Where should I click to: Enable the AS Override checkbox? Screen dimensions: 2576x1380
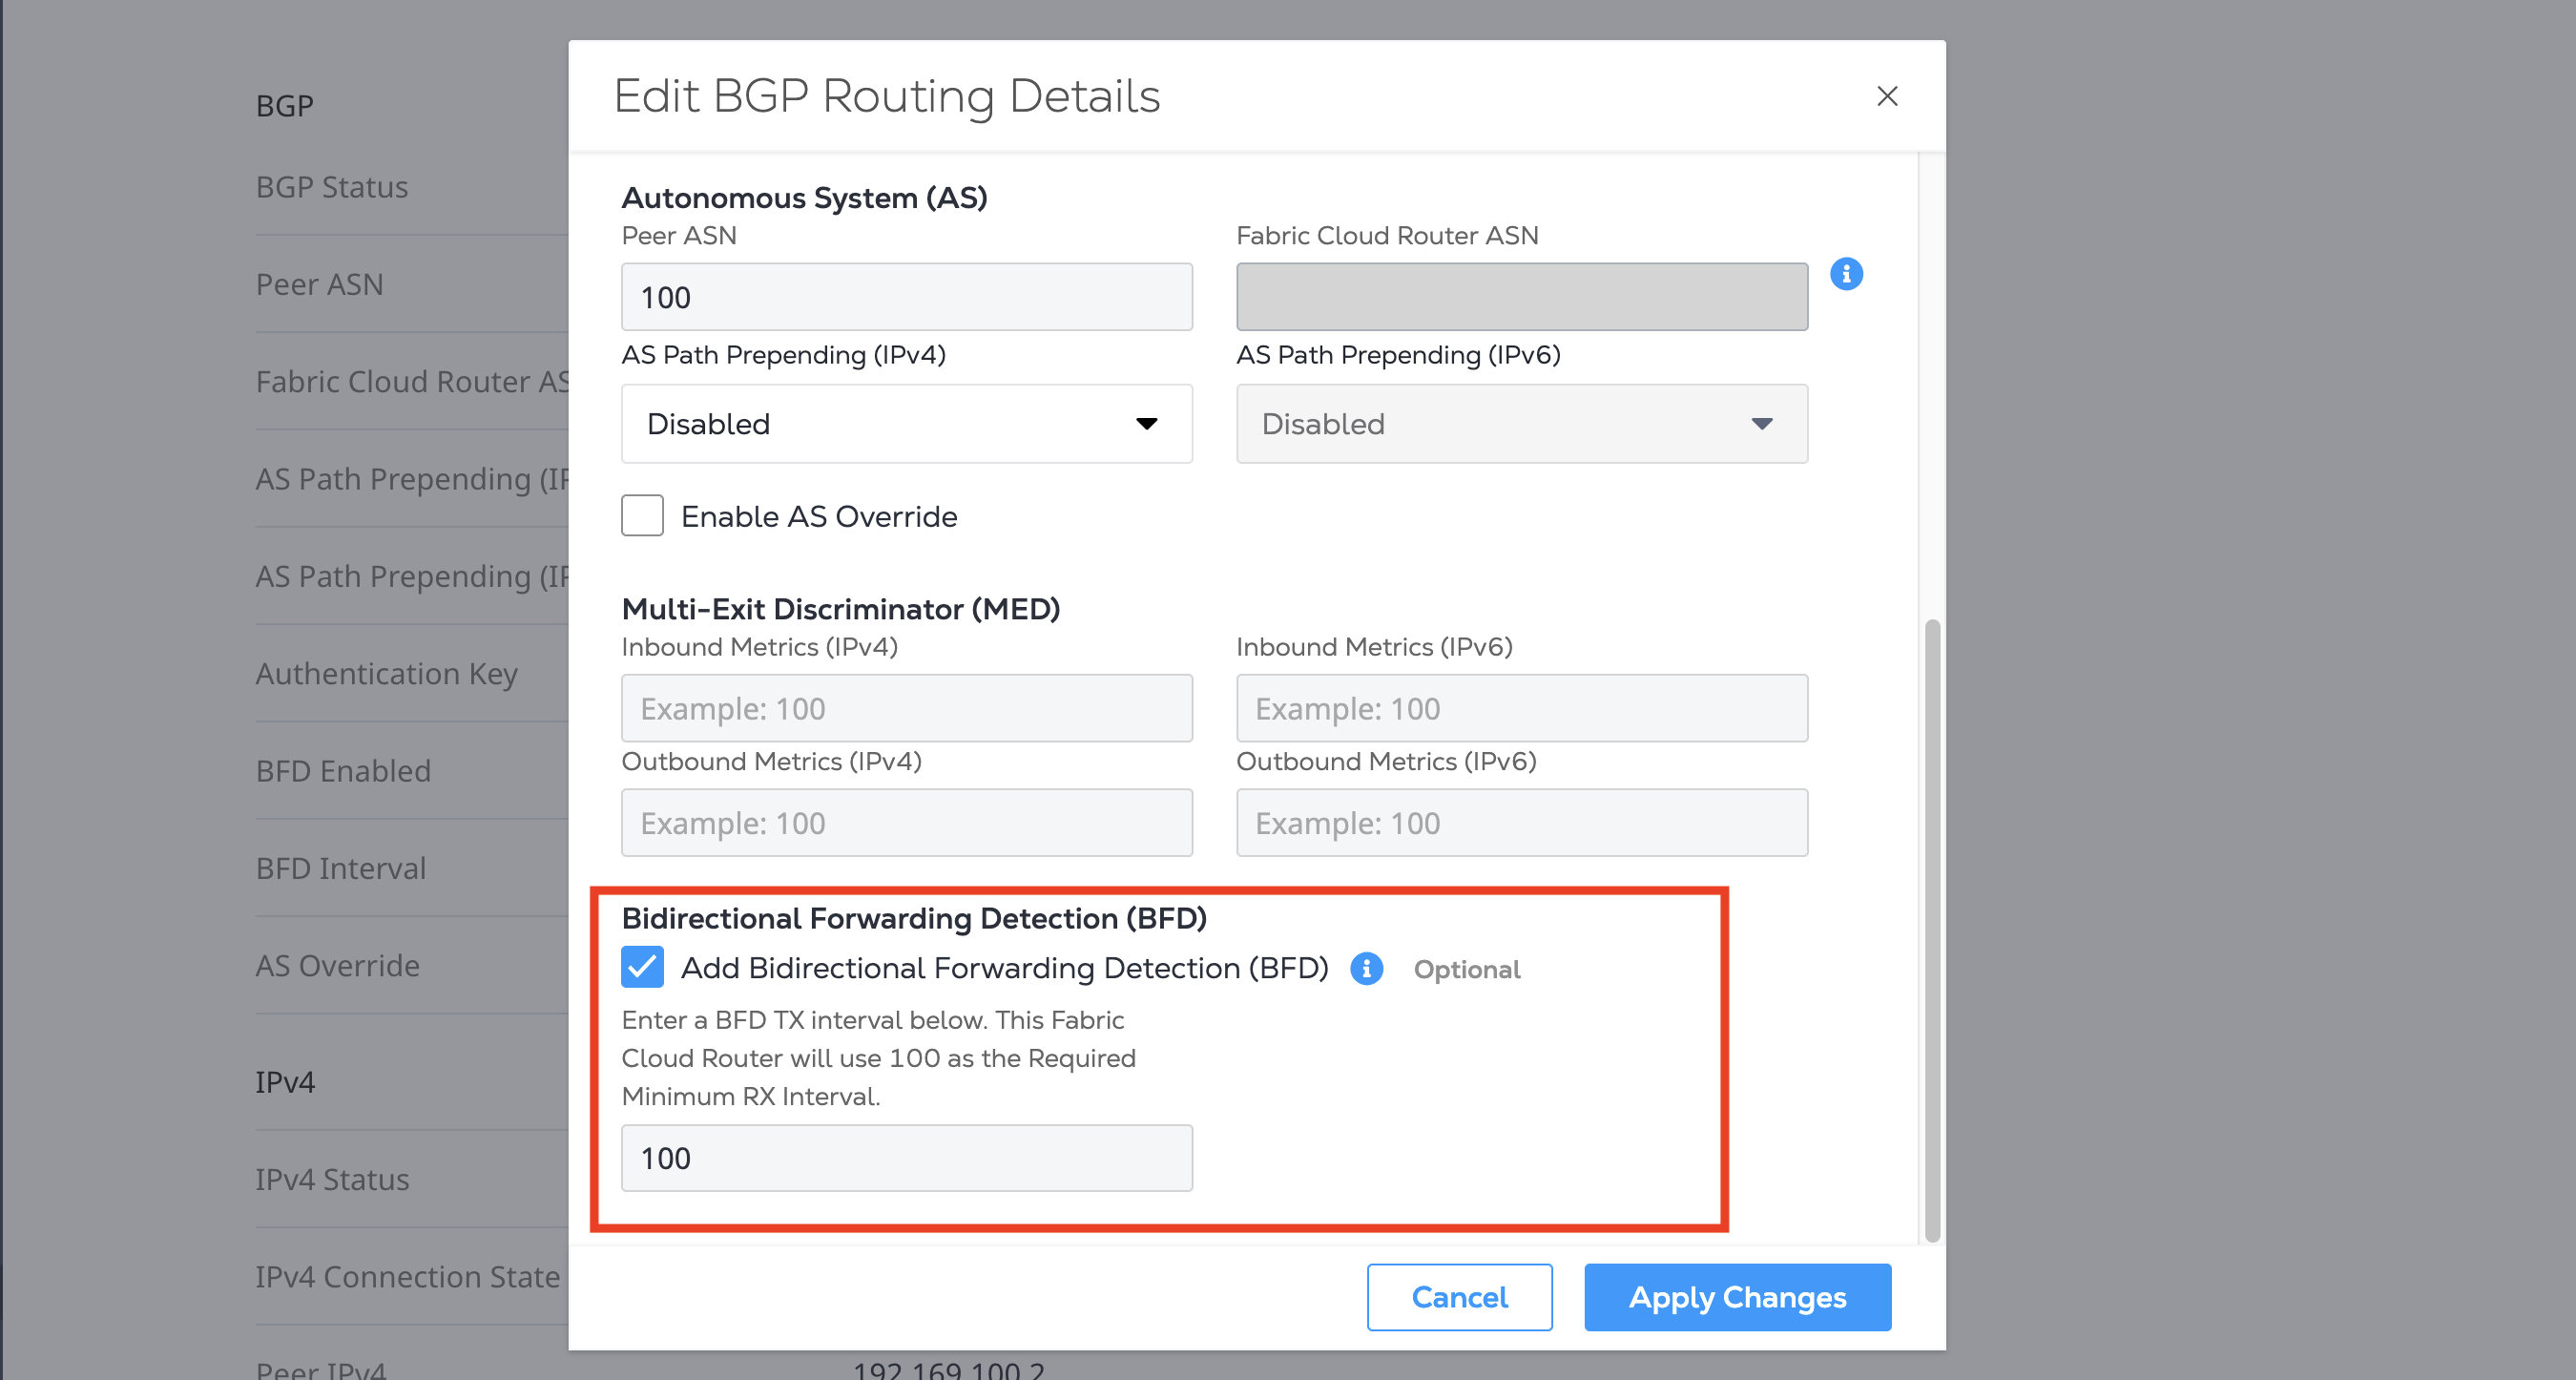(x=642, y=516)
